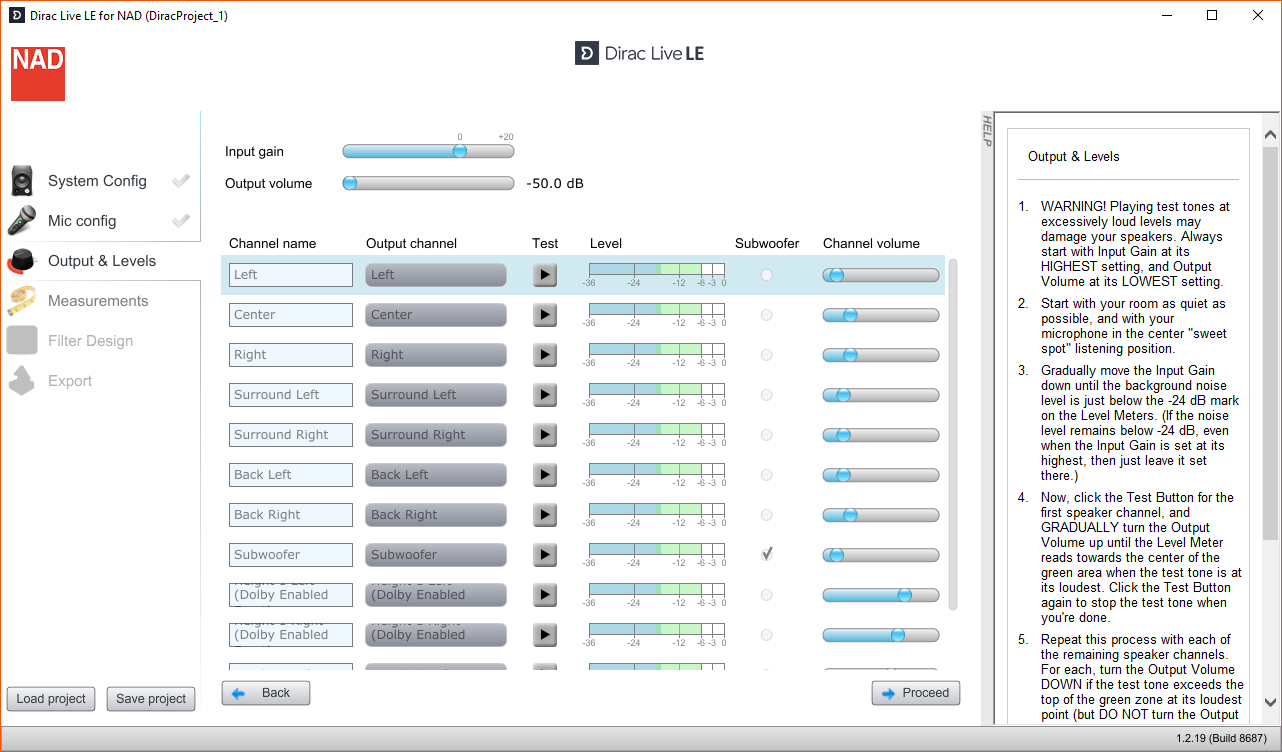Open the Surround Right output channel selector

click(x=436, y=435)
